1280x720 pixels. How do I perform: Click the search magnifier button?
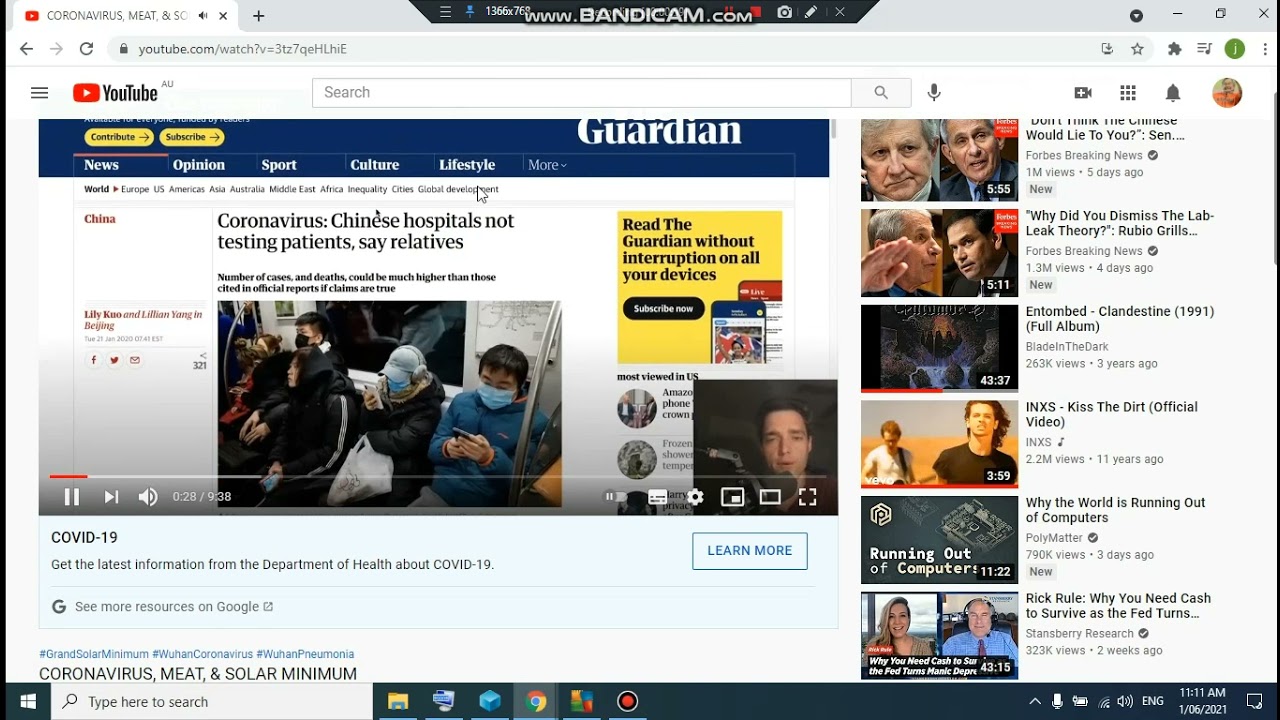click(881, 93)
